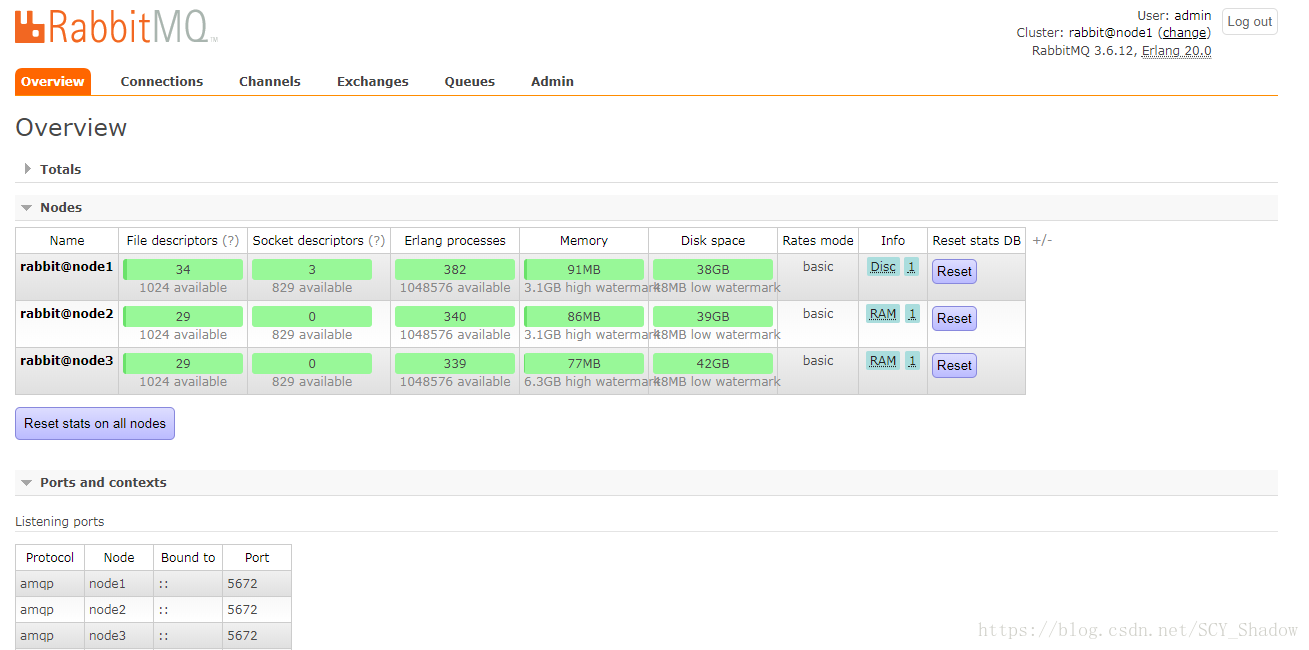
Task: Click node1 Erlang processes bar showing 382
Action: pos(455,270)
